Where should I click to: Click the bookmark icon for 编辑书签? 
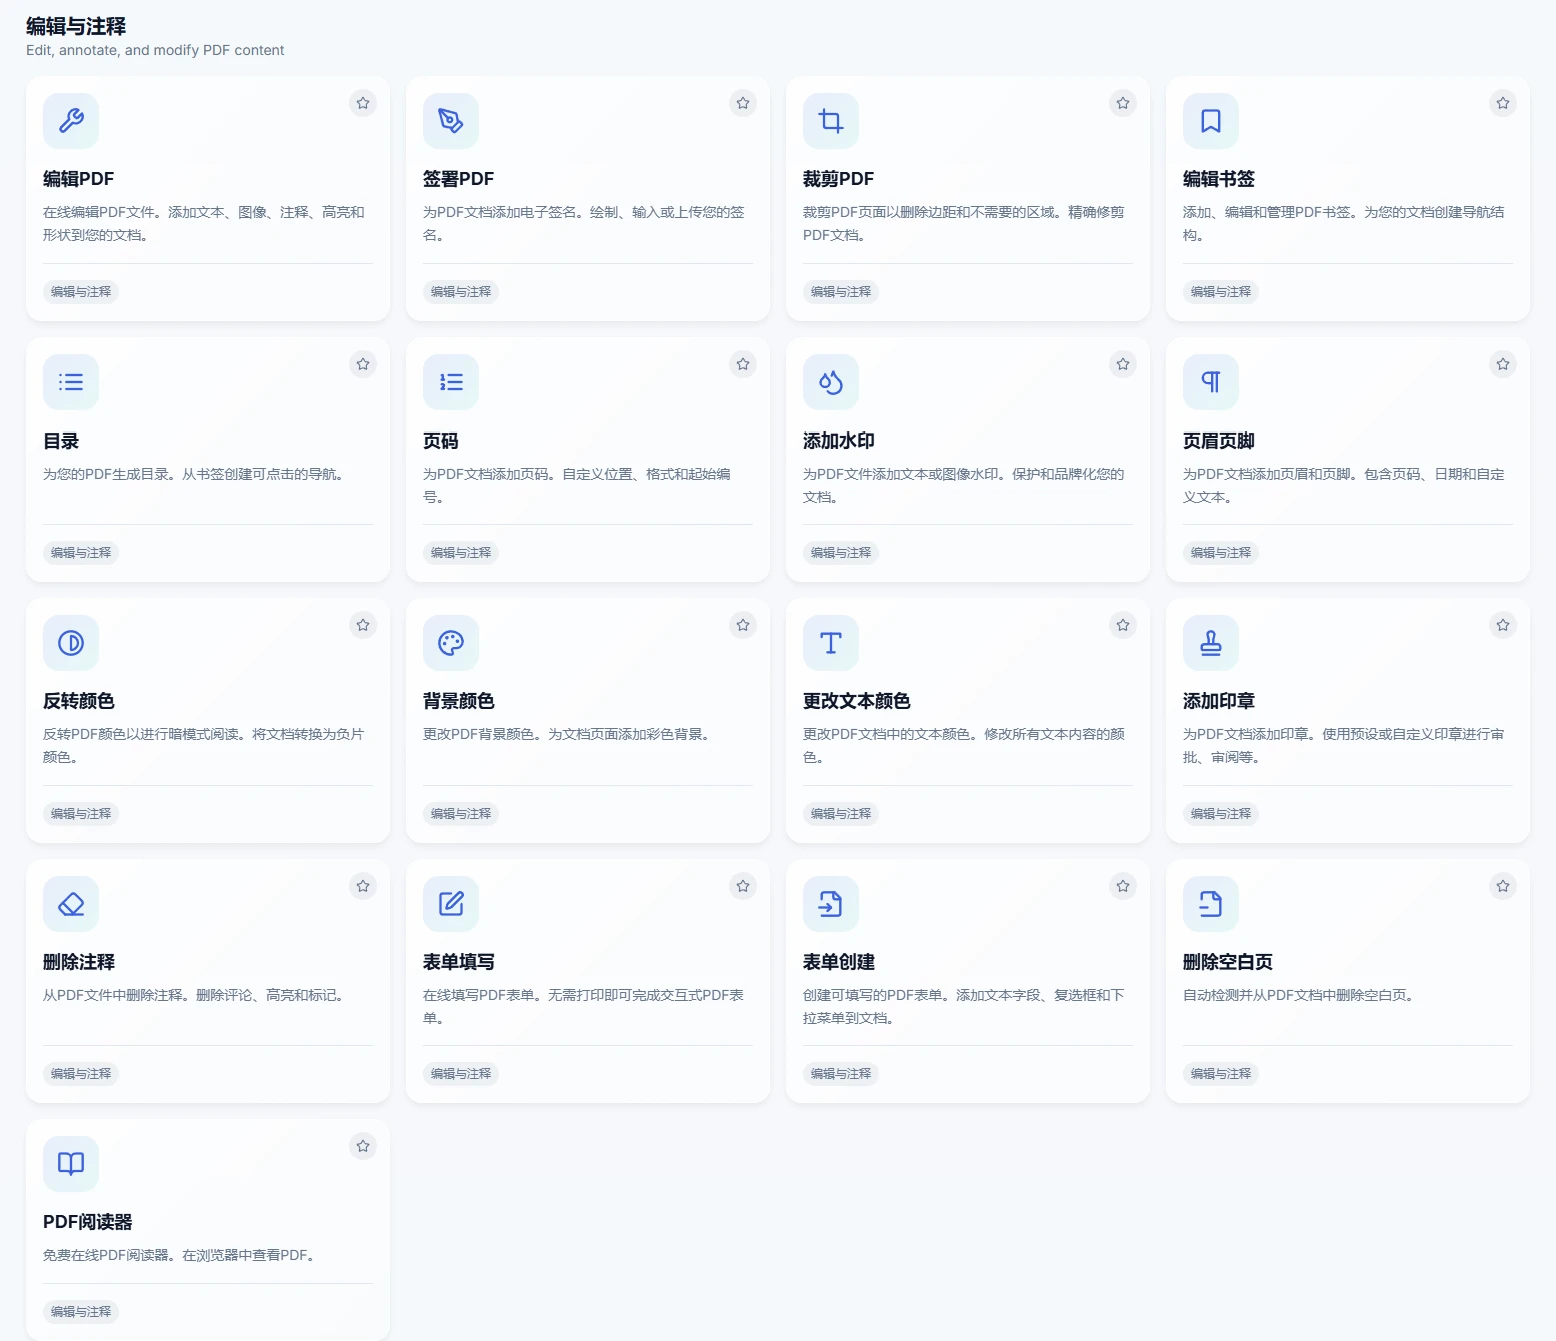(1211, 121)
